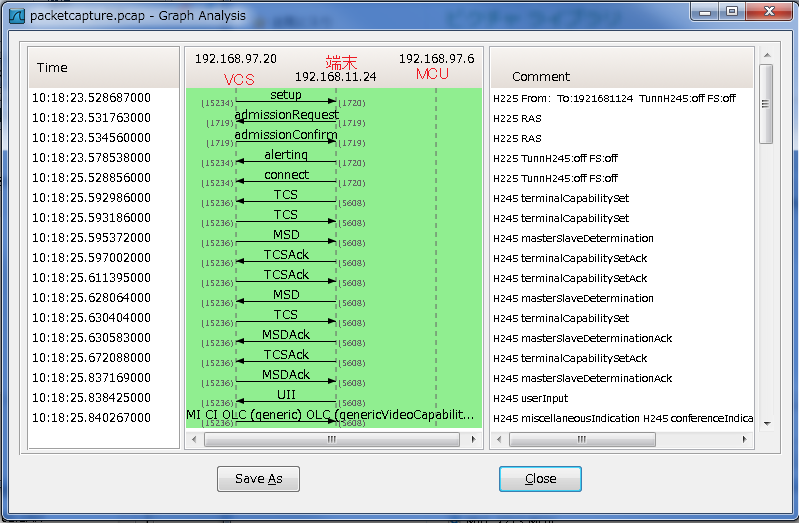Select time 10:18:25.838425000
The image size is (799, 523).
[91, 398]
